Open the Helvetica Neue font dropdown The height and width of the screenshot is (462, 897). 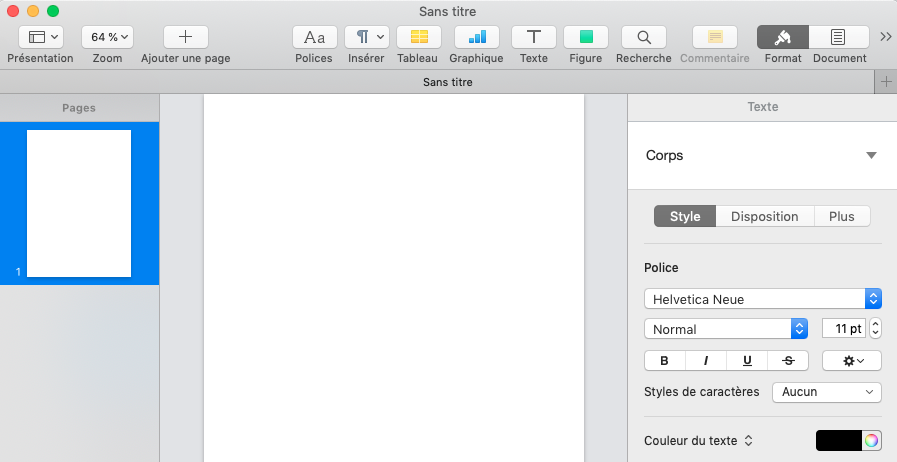coord(762,299)
